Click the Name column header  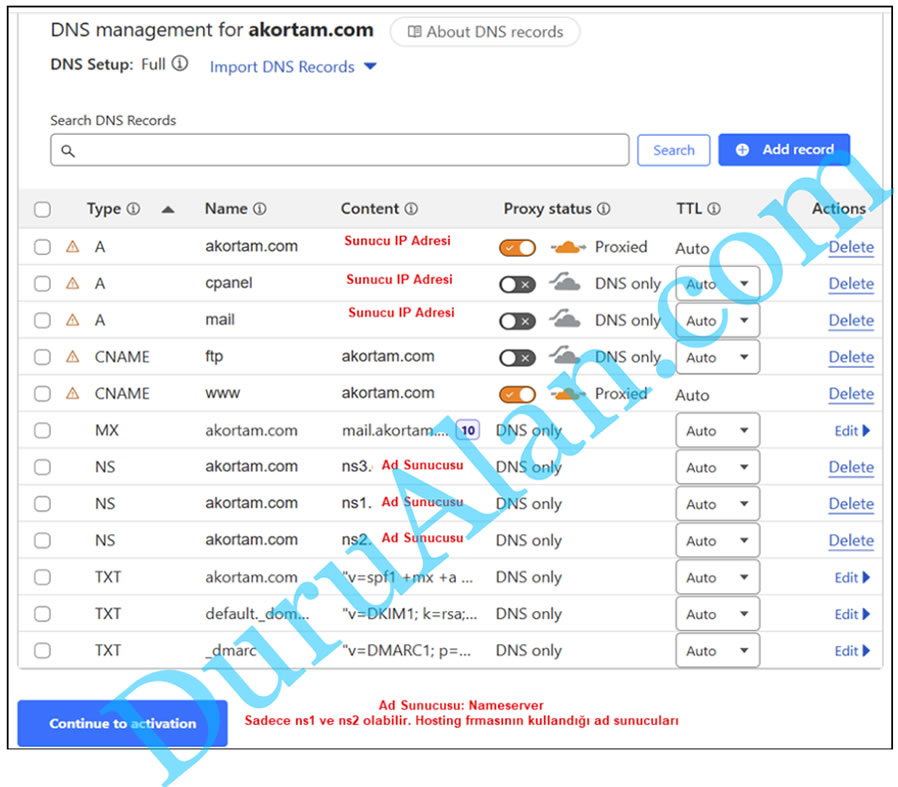tap(226, 209)
